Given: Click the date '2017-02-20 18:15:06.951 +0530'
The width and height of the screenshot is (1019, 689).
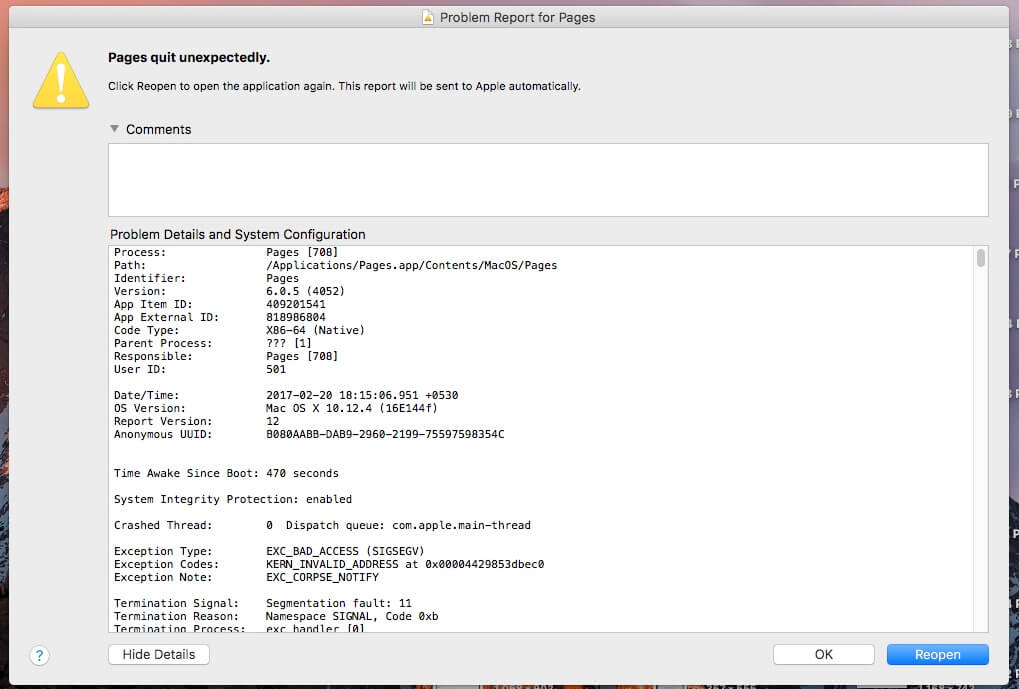Looking at the screenshot, I should [x=362, y=395].
